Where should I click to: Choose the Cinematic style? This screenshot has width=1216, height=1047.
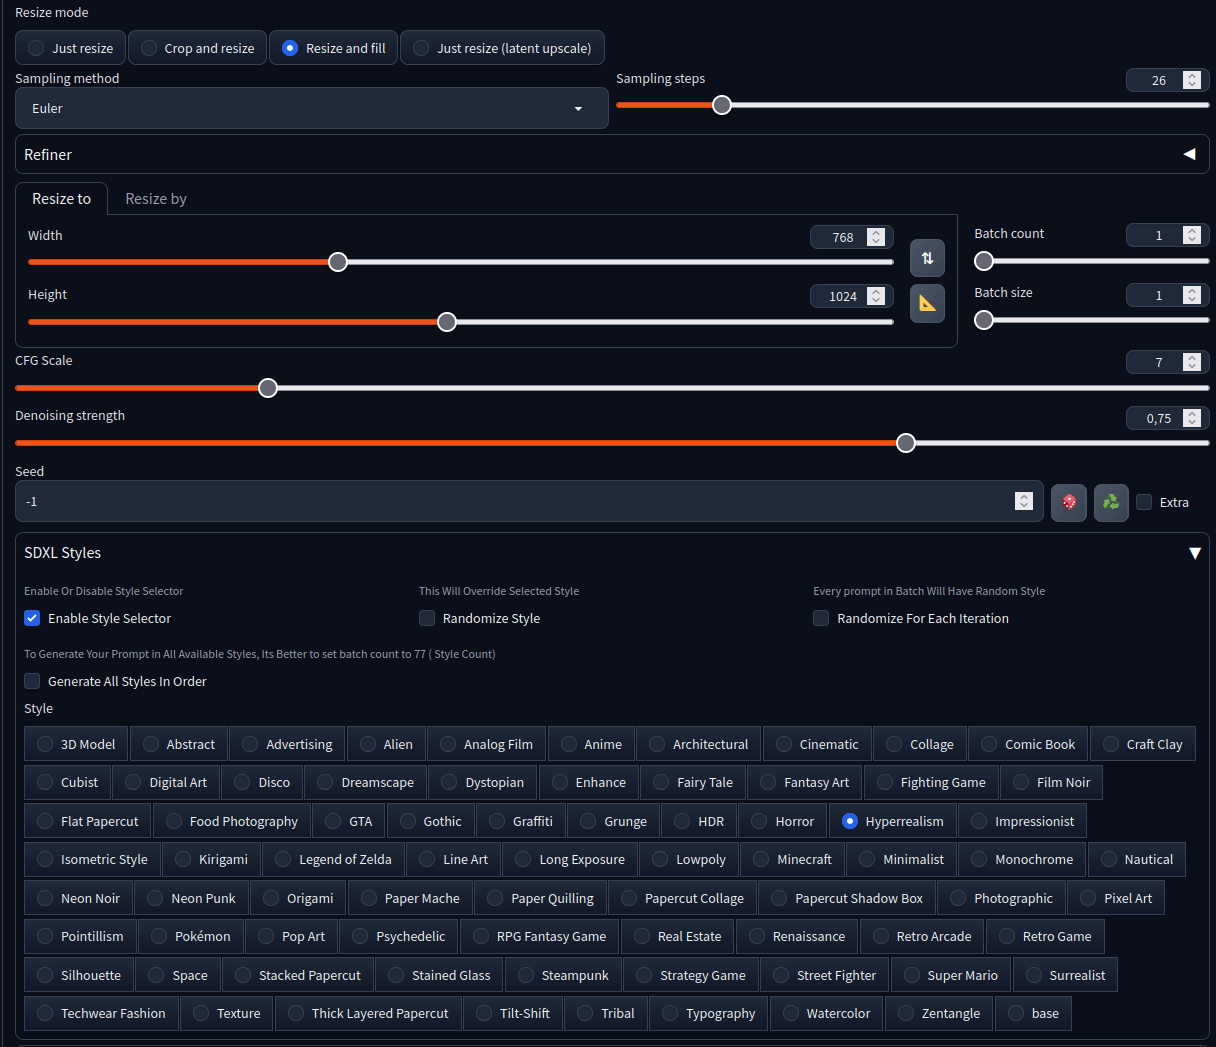click(817, 744)
